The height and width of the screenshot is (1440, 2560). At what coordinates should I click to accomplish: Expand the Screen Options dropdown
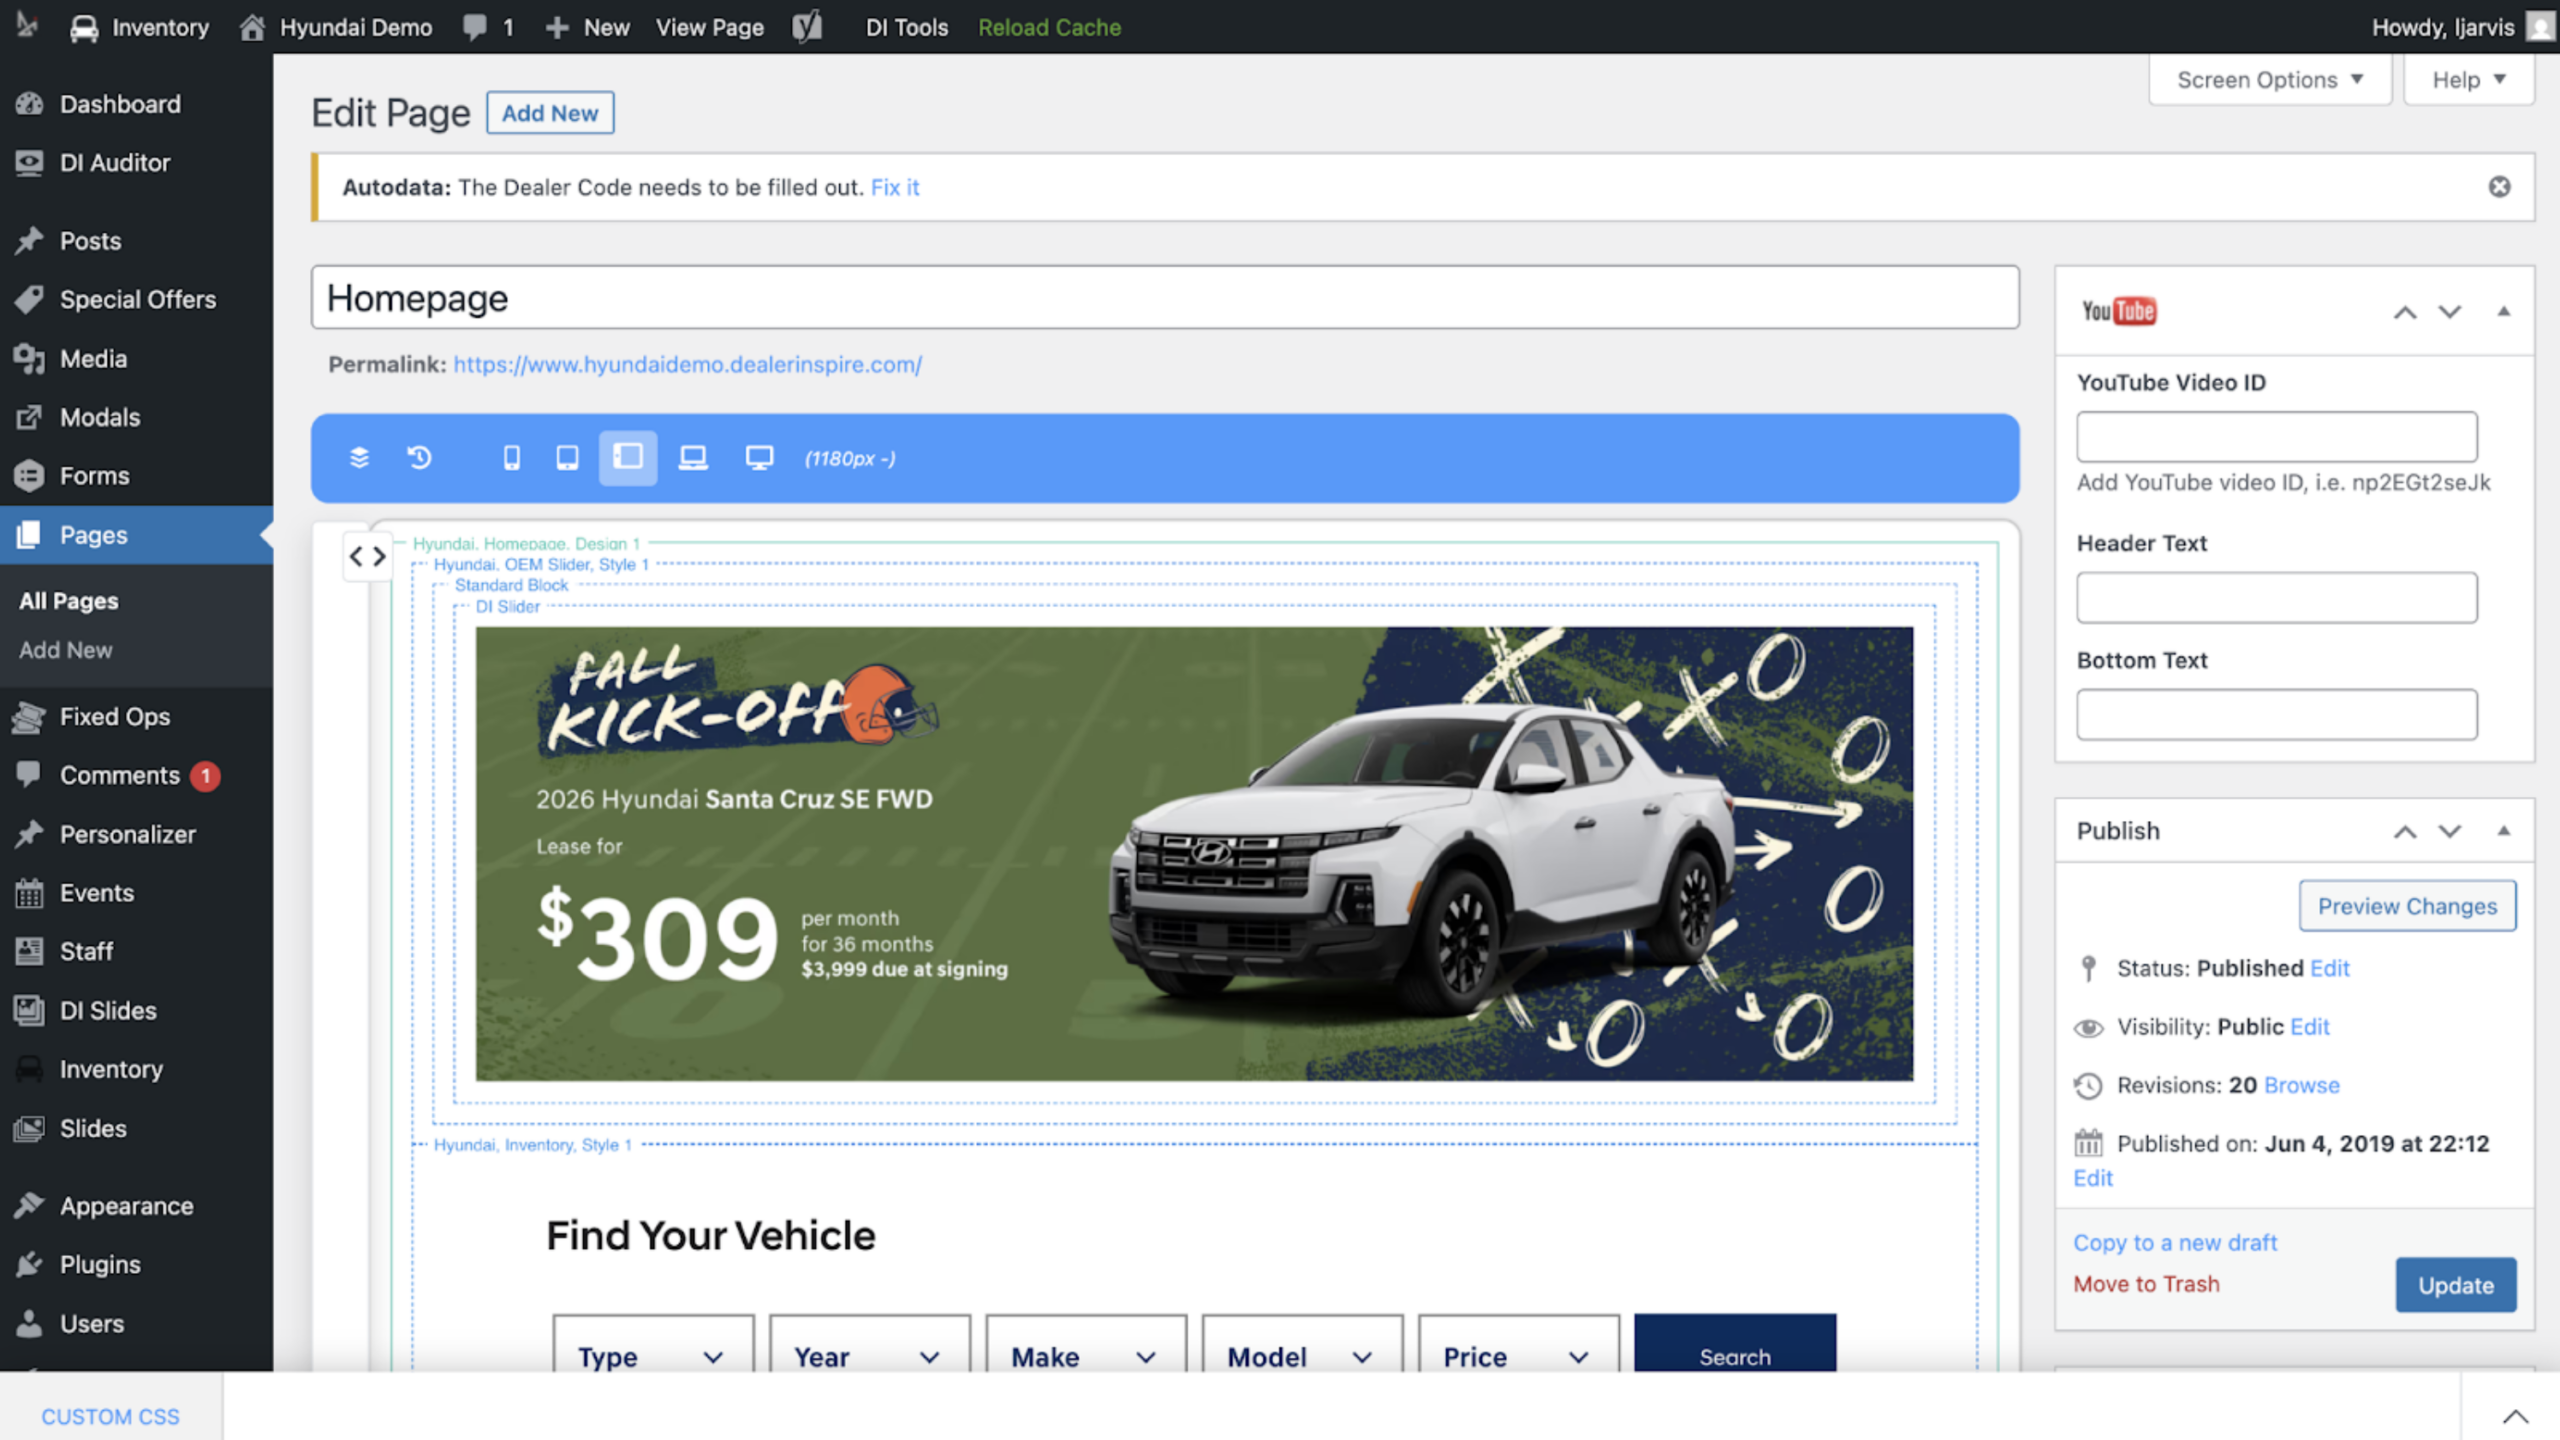[x=2270, y=80]
